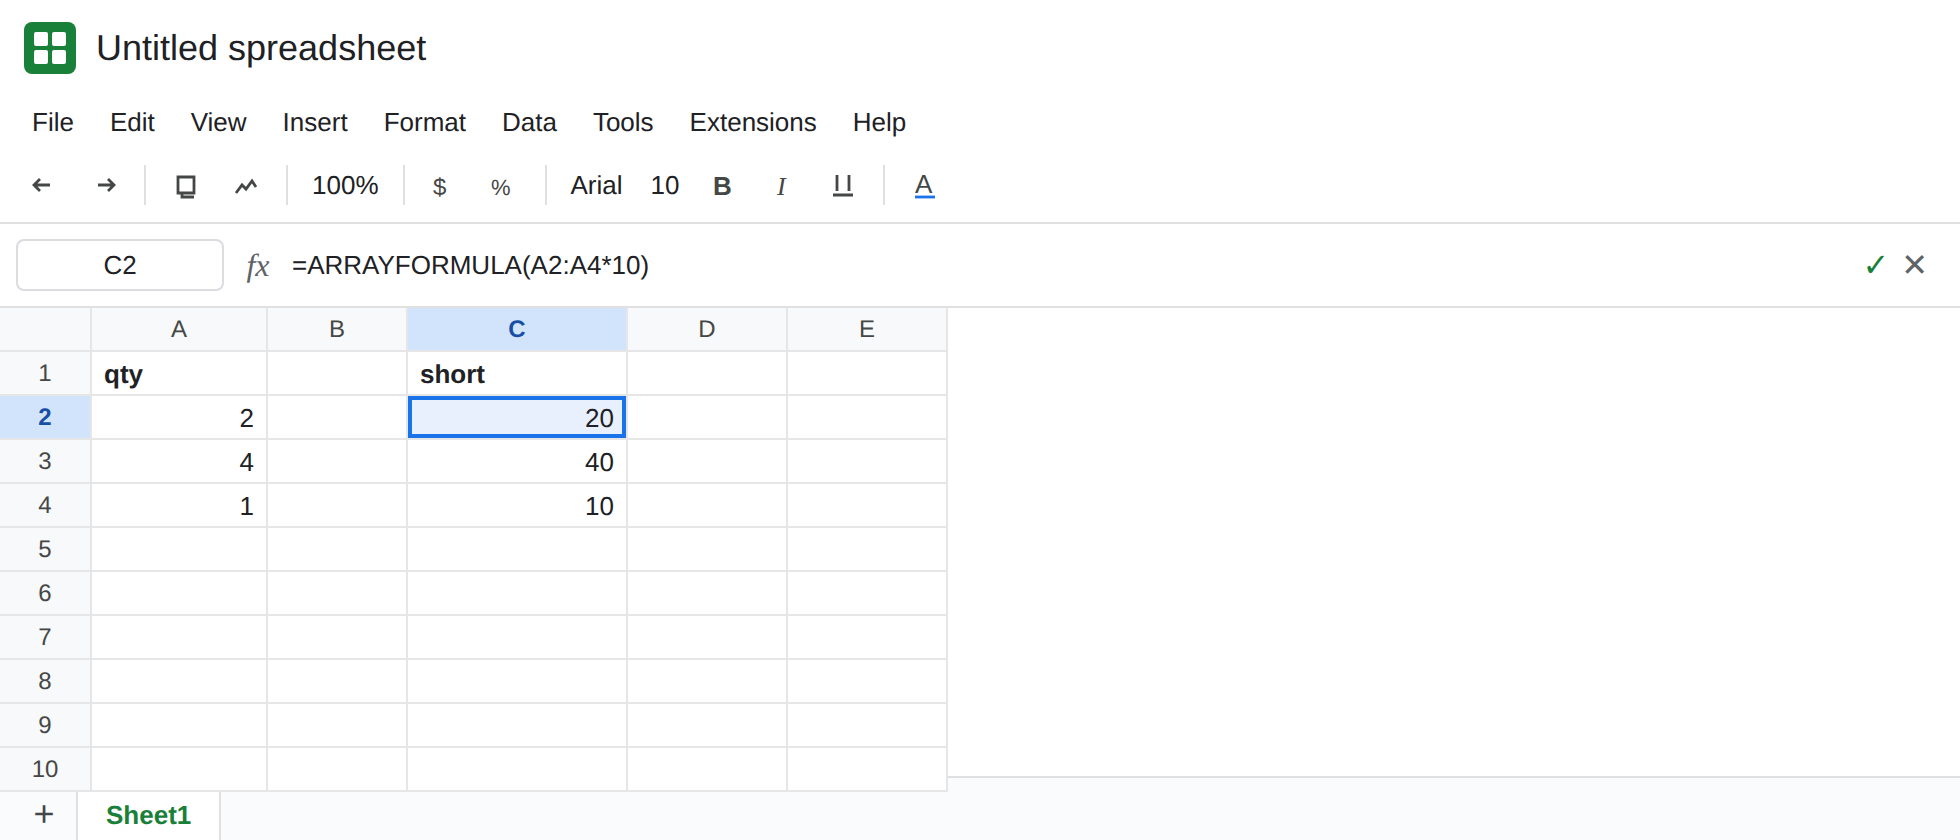
Task: Open the File menu
Action: point(53,122)
